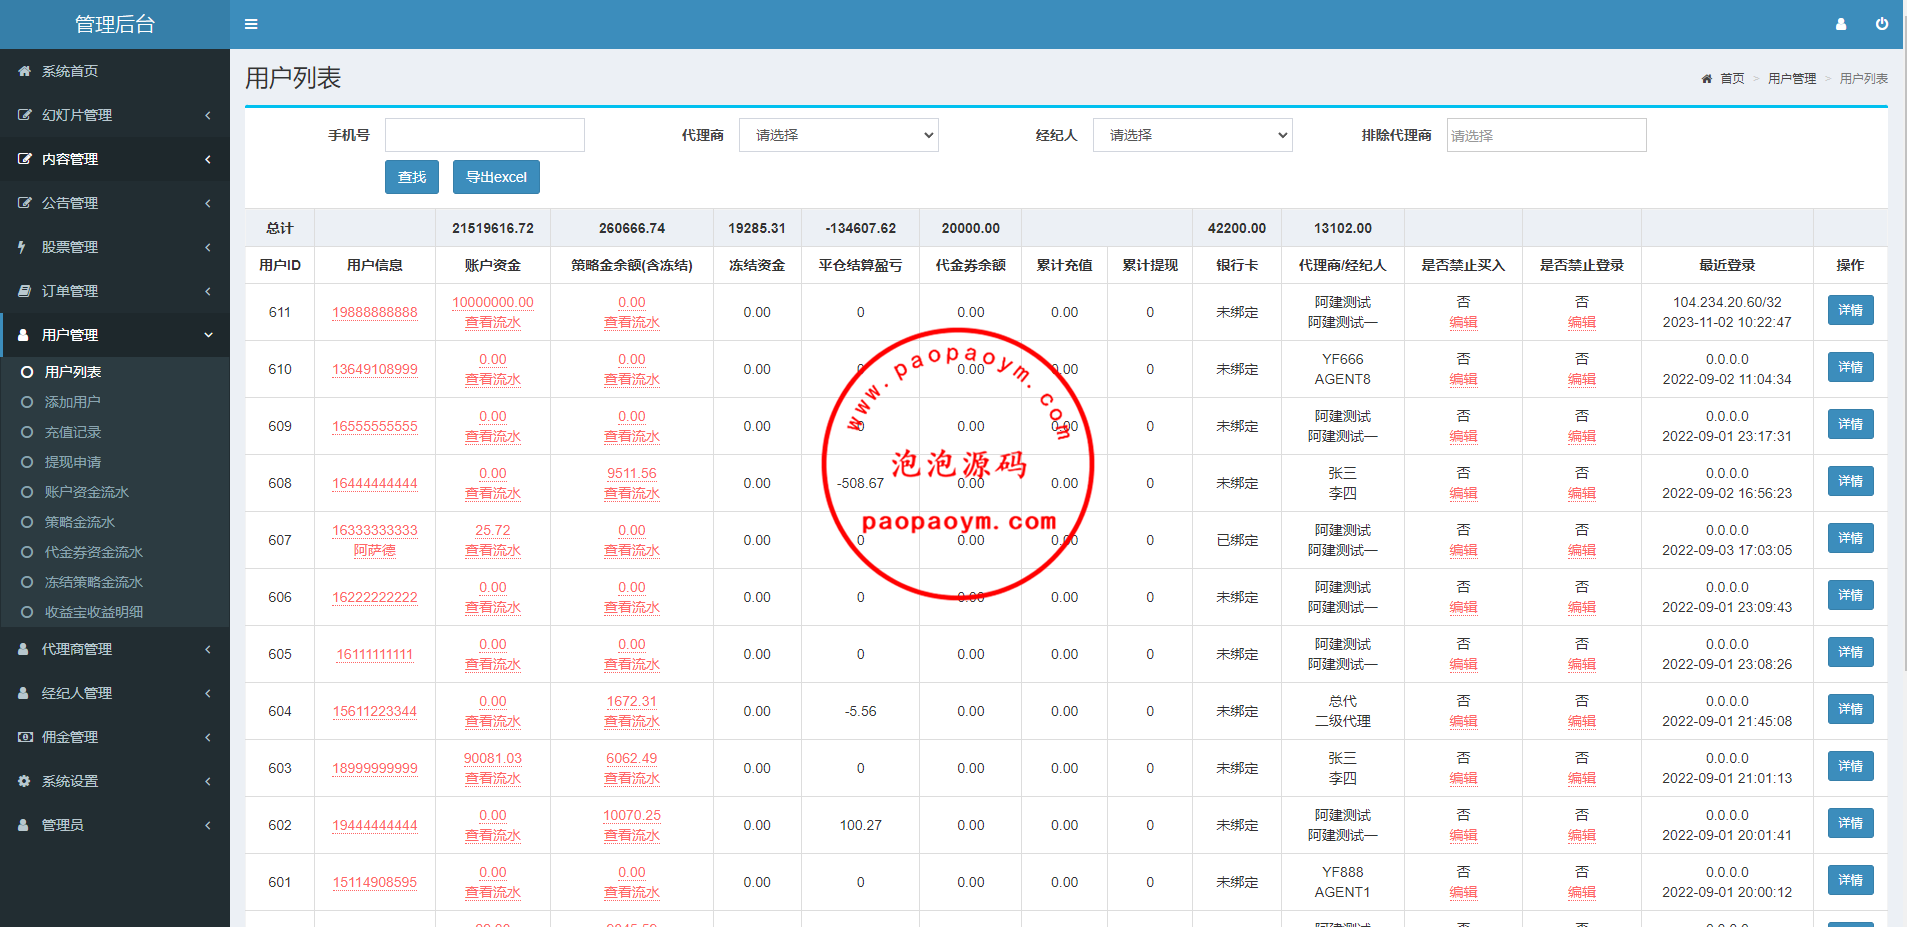
Task: Open 详情 for user 611
Action: tap(1850, 310)
